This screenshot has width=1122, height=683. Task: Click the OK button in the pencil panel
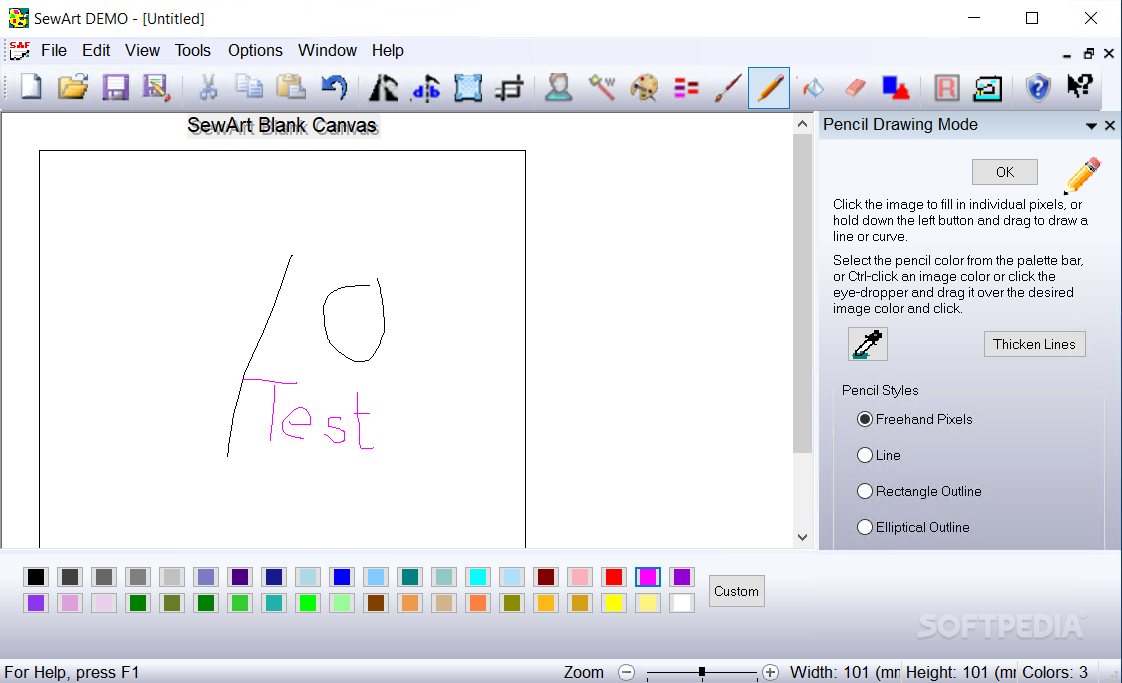point(1005,172)
